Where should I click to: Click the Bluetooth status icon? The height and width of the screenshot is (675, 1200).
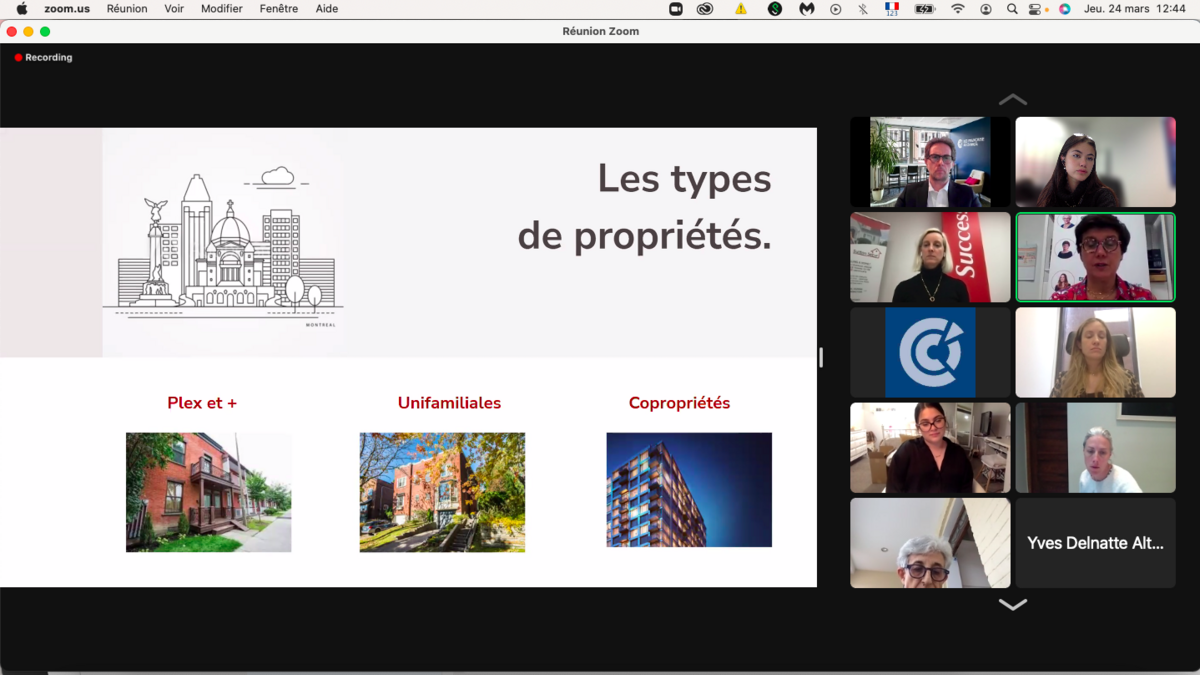pos(863,9)
